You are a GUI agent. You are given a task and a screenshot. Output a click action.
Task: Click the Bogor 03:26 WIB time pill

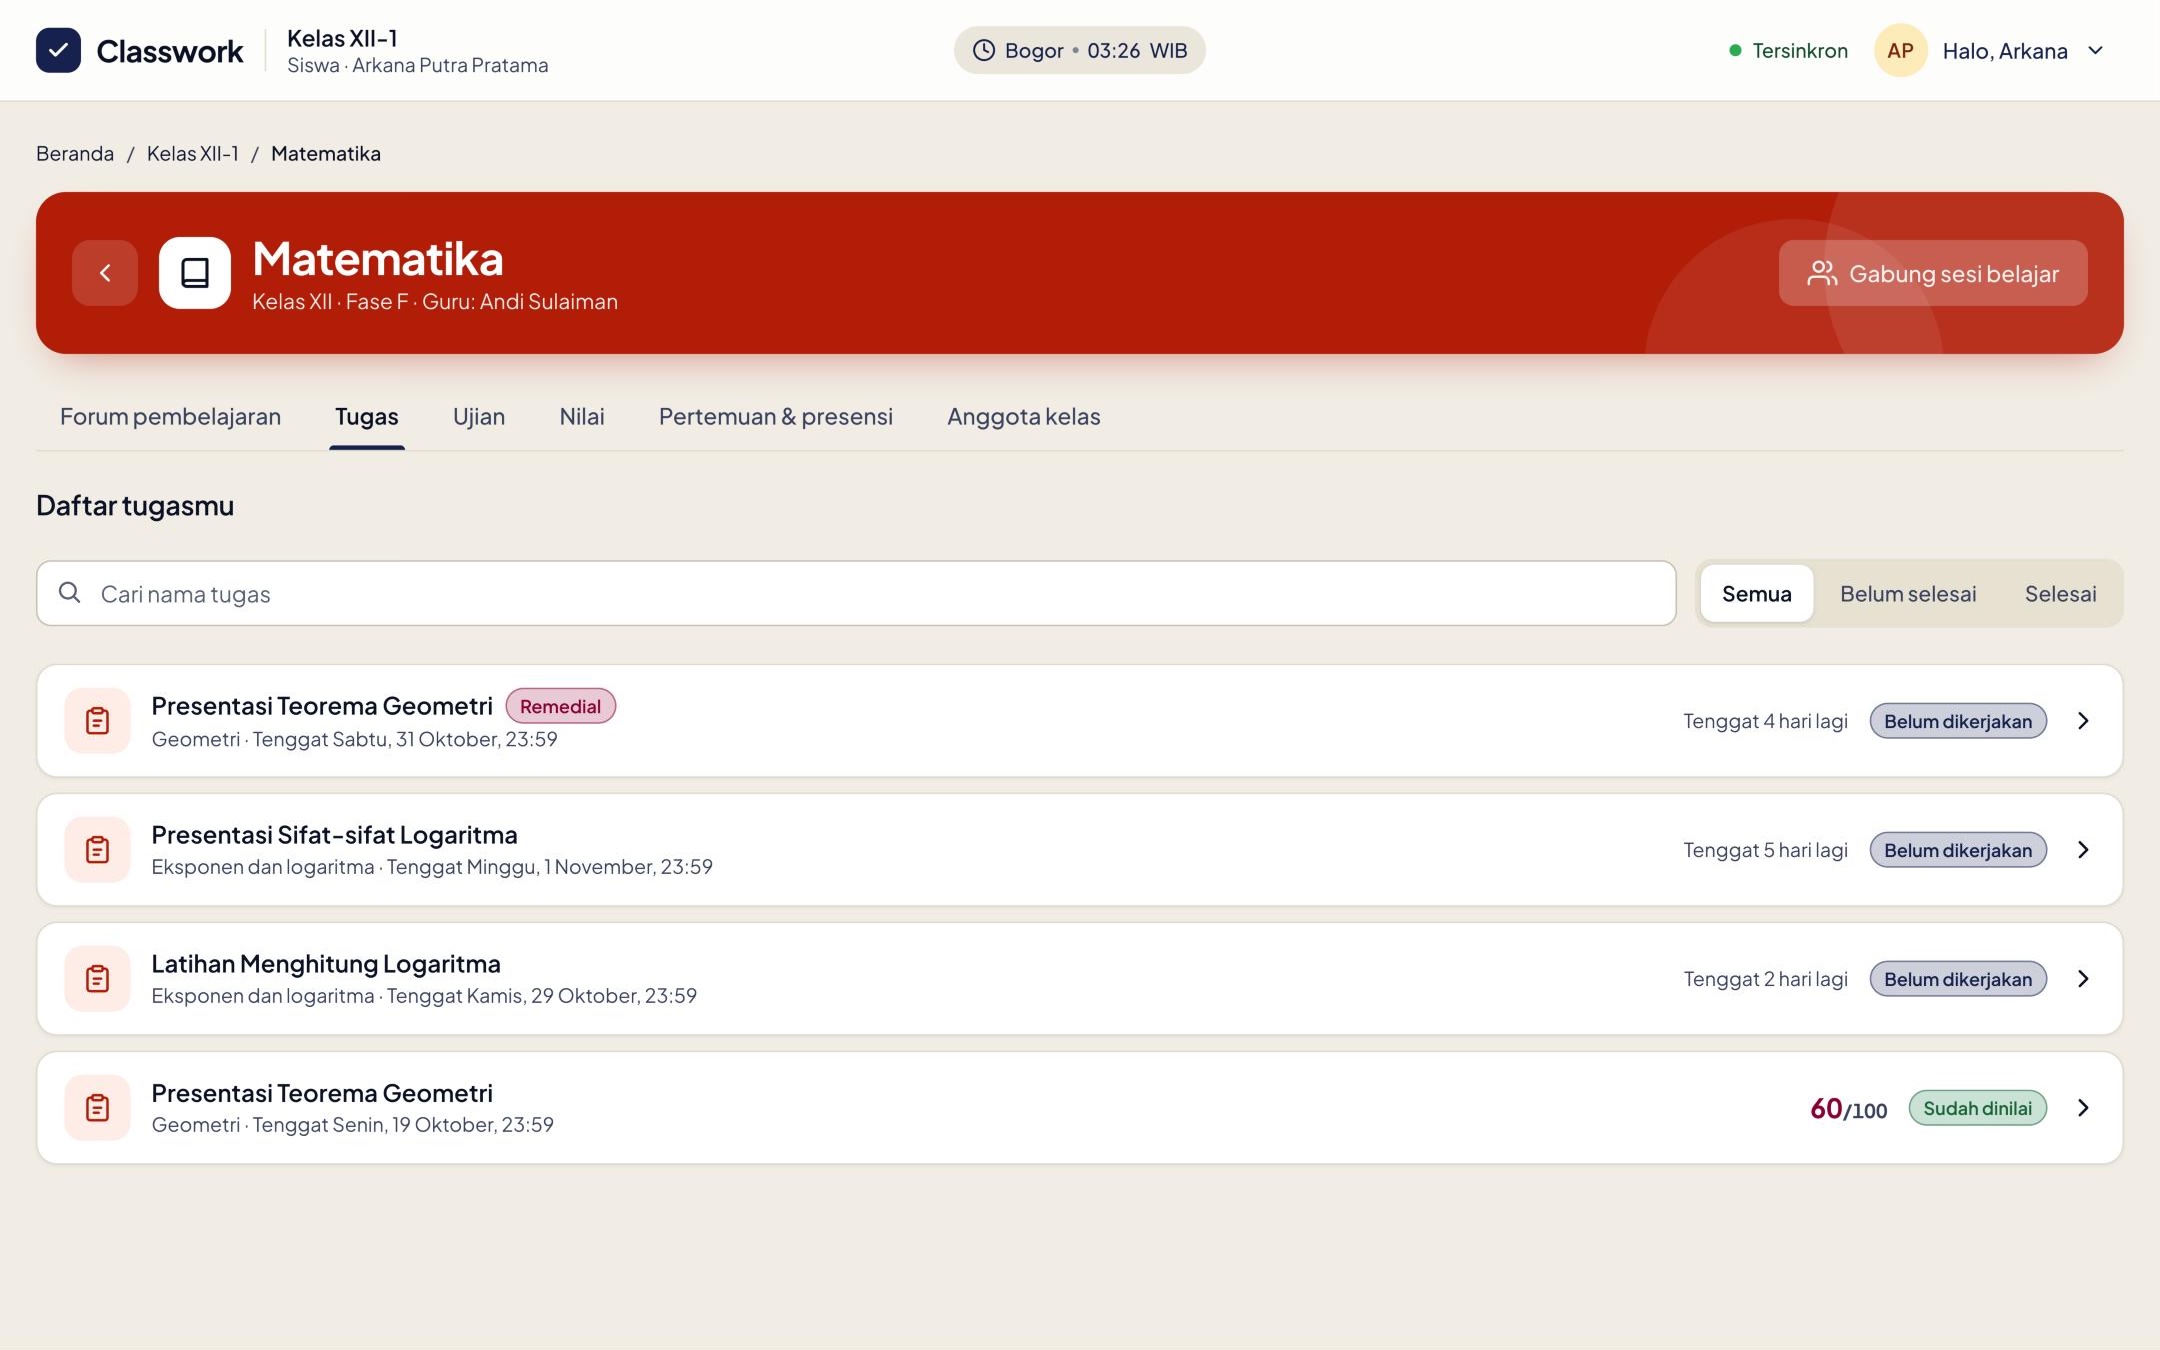click(1080, 50)
